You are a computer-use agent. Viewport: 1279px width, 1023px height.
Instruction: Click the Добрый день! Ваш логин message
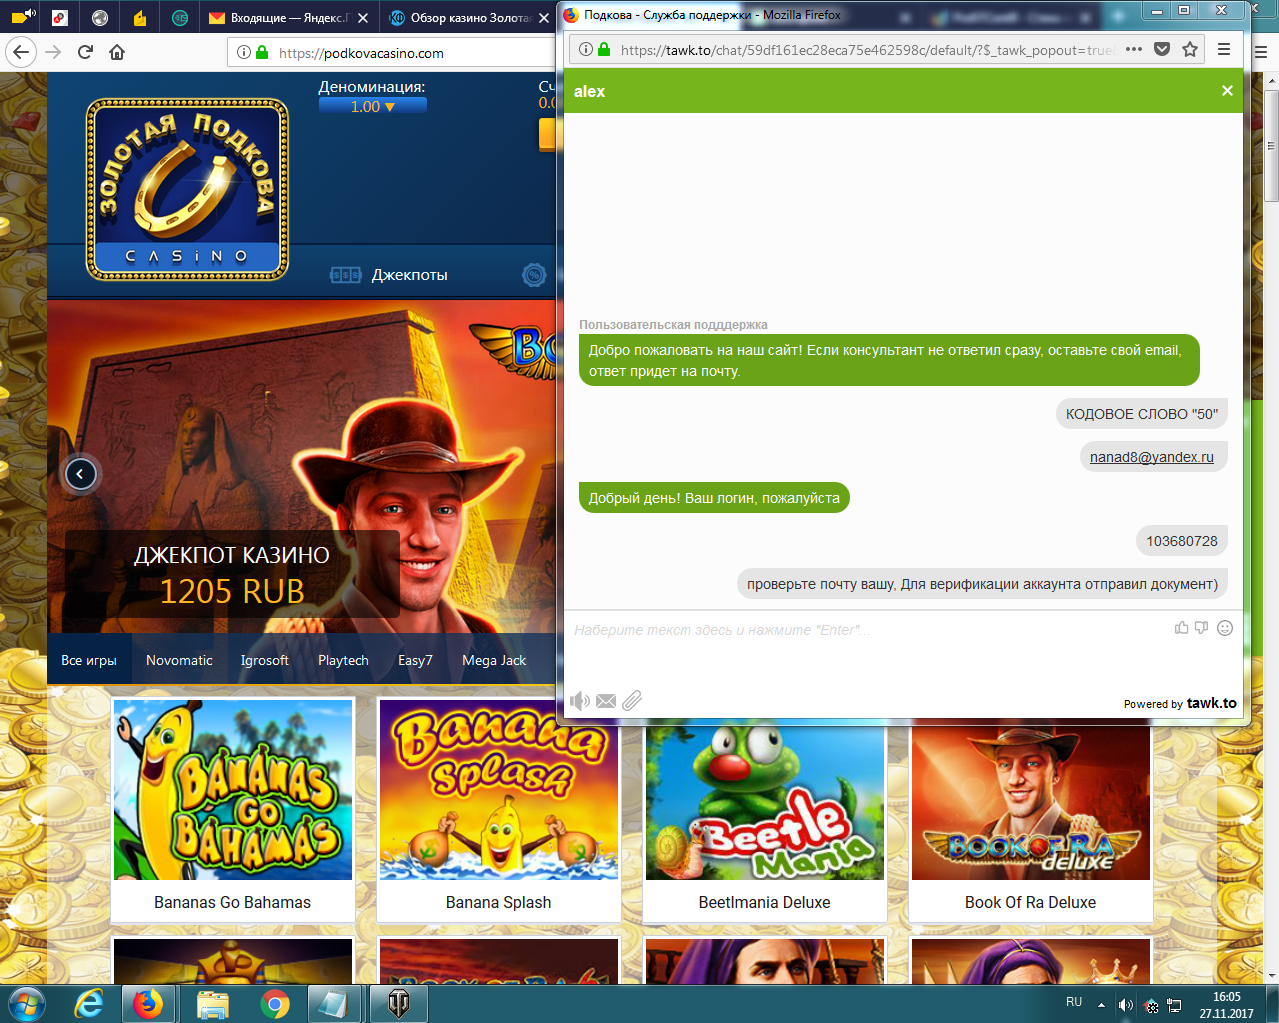714,498
